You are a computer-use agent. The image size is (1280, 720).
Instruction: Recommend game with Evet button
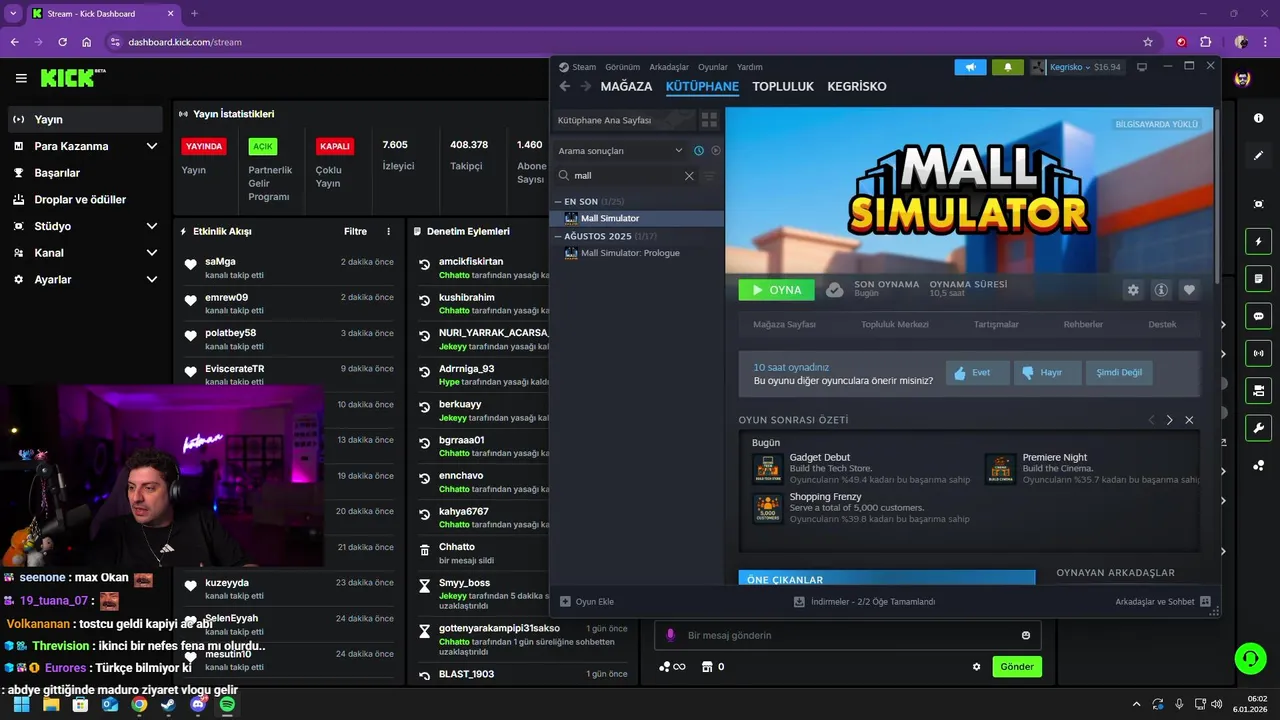tap(976, 373)
